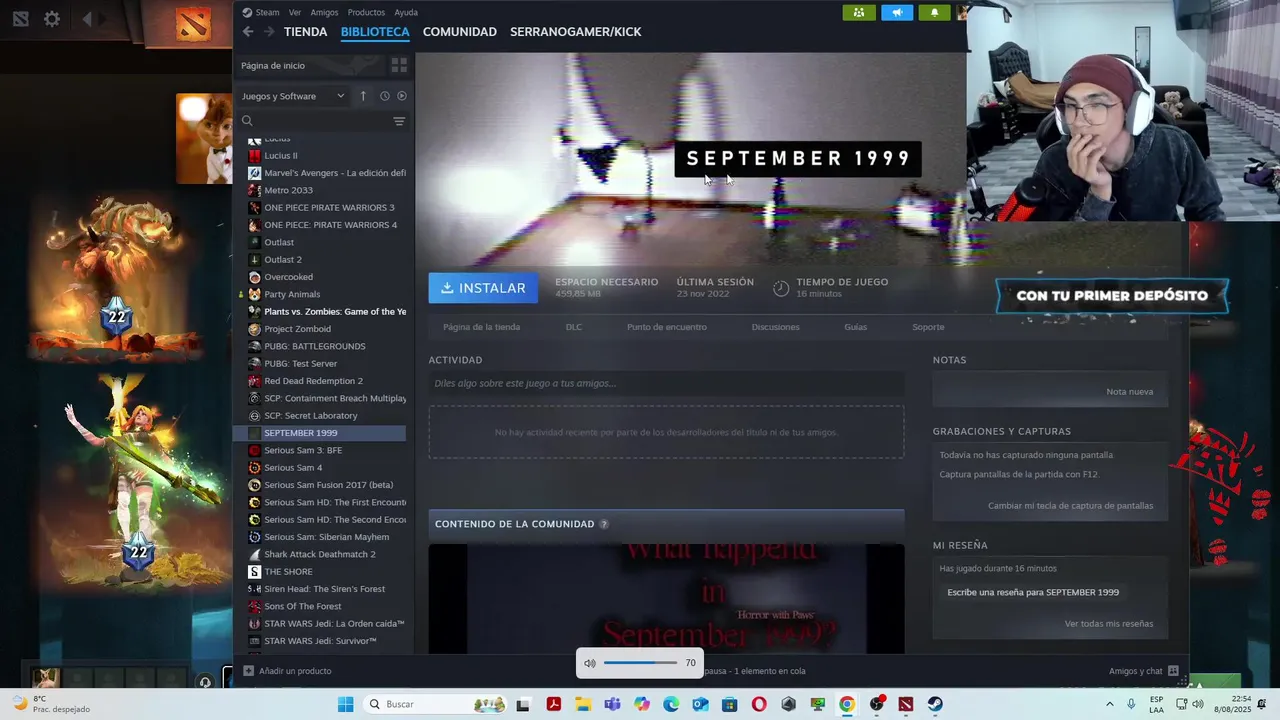Click the help question mark beside Contenido de la comunidad
1280x720 pixels.
tap(604, 524)
